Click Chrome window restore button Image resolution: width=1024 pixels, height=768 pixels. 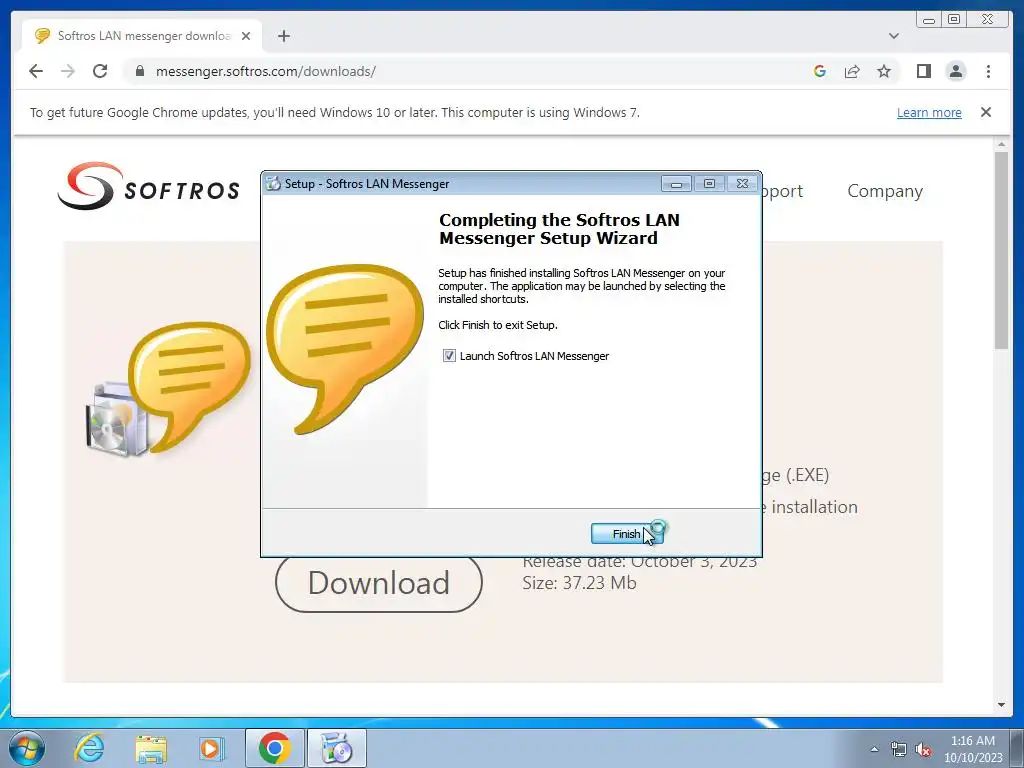point(954,20)
